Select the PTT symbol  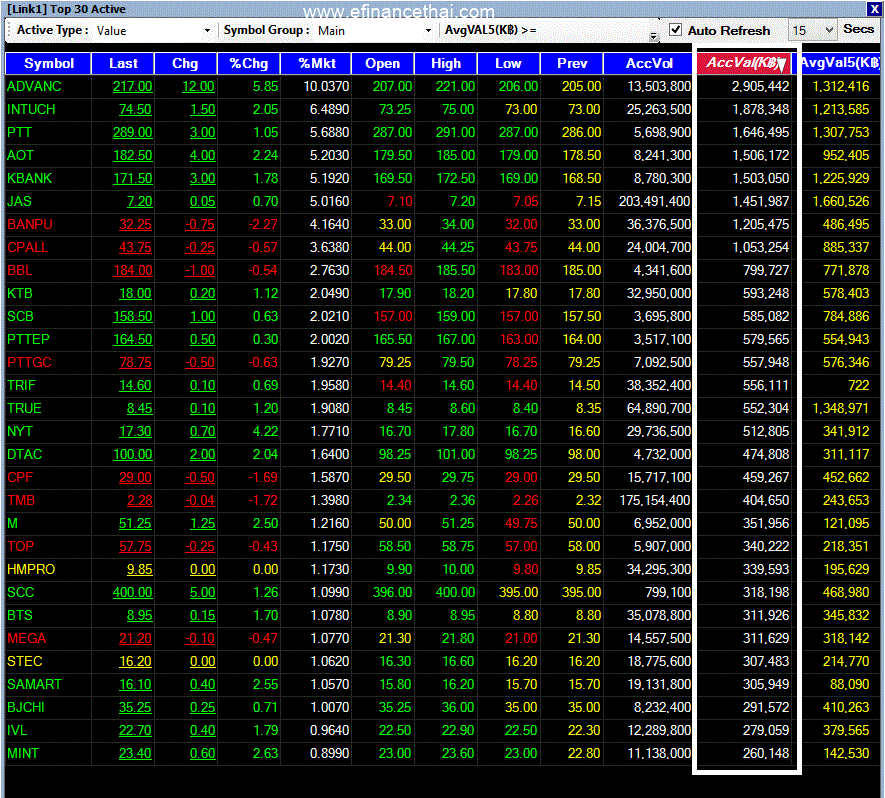pos(19,133)
